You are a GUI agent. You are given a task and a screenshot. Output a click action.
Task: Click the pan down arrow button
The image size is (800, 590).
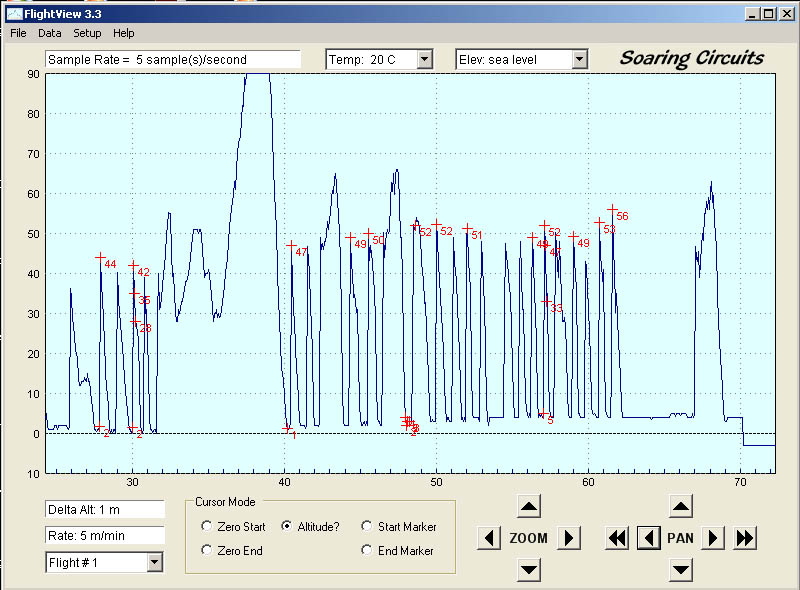point(681,570)
